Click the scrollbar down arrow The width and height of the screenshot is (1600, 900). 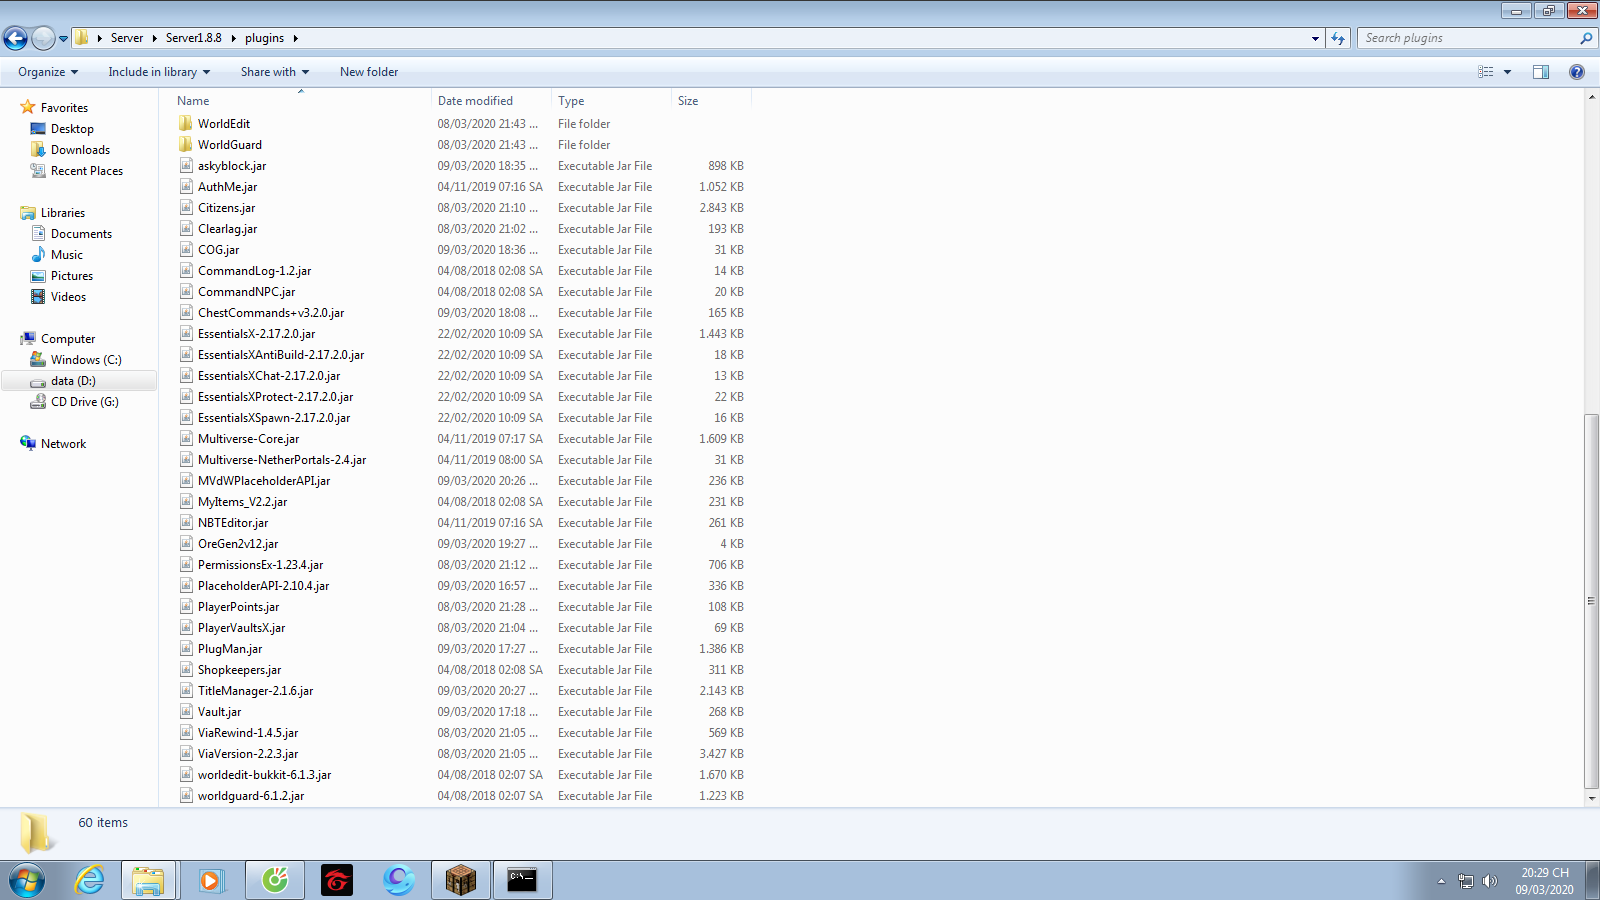1591,799
